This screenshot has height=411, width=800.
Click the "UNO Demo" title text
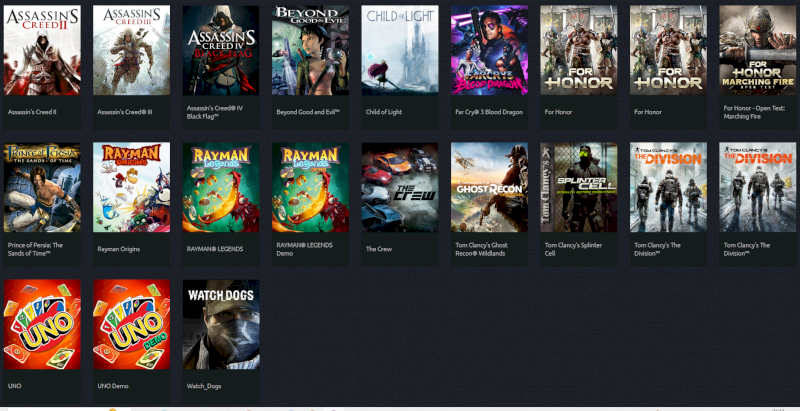point(113,387)
